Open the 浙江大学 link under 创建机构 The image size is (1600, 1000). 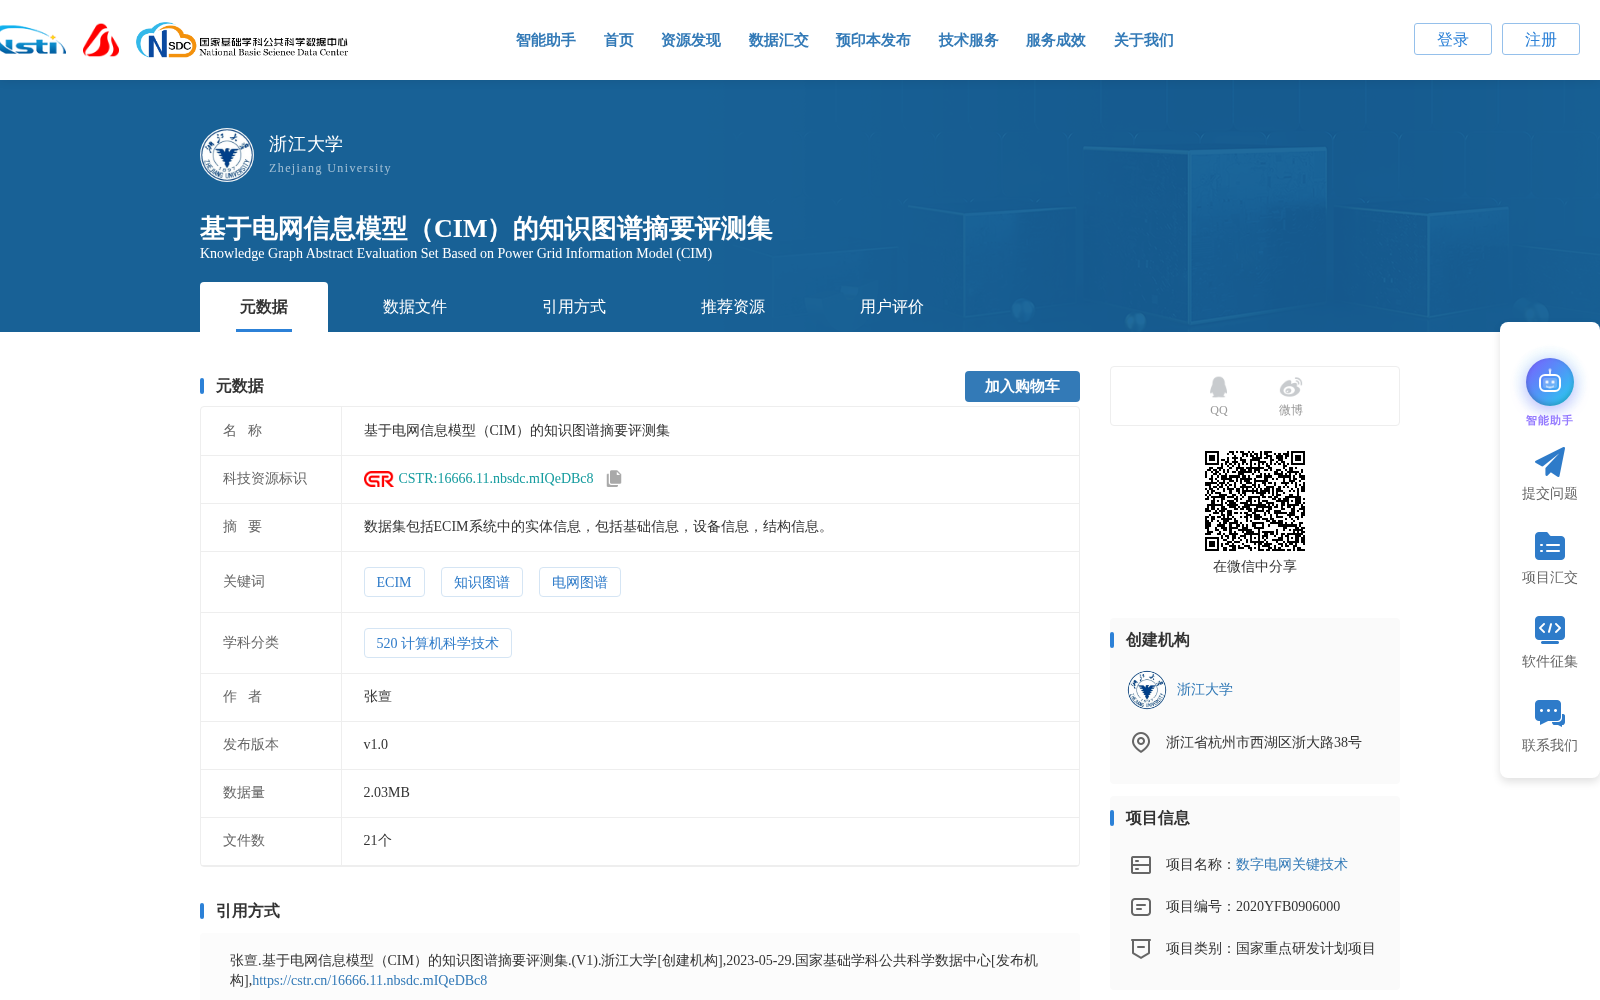(1205, 690)
